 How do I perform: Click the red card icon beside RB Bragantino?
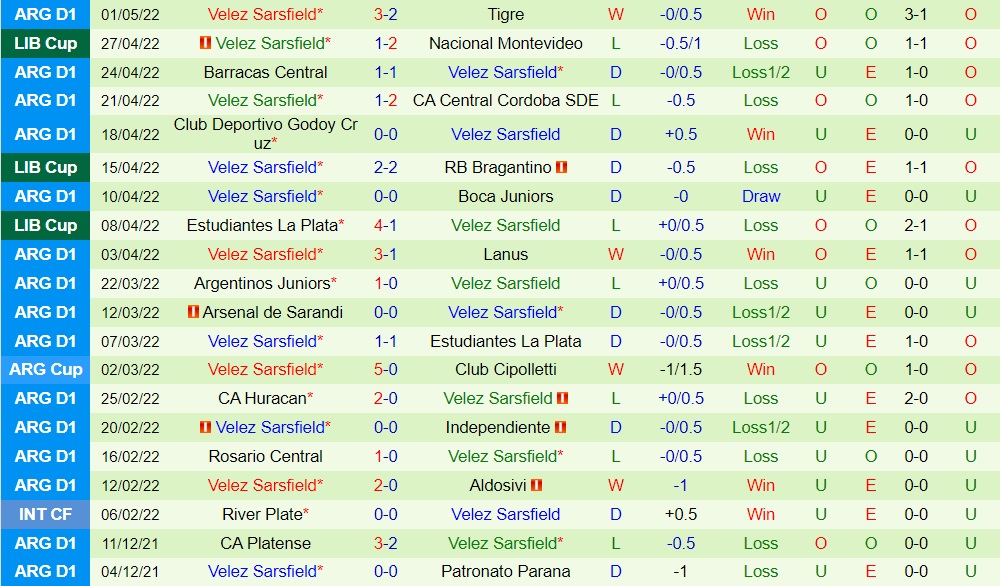pos(562,167)
